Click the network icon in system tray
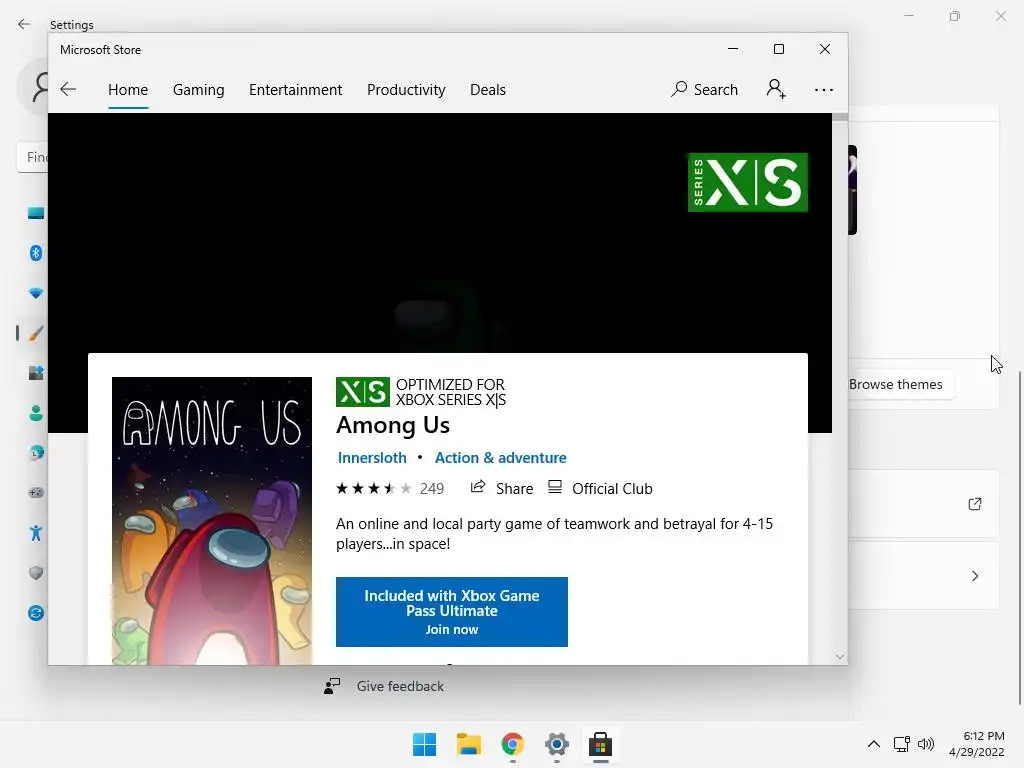The width and height of the screenshot is (1024, 768). tap(902, 744)
